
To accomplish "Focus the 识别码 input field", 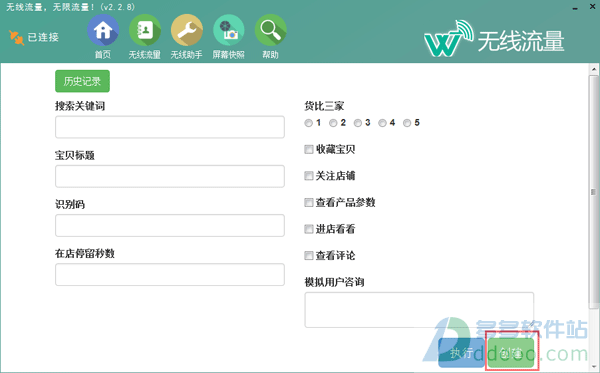I will pos(170,225).
